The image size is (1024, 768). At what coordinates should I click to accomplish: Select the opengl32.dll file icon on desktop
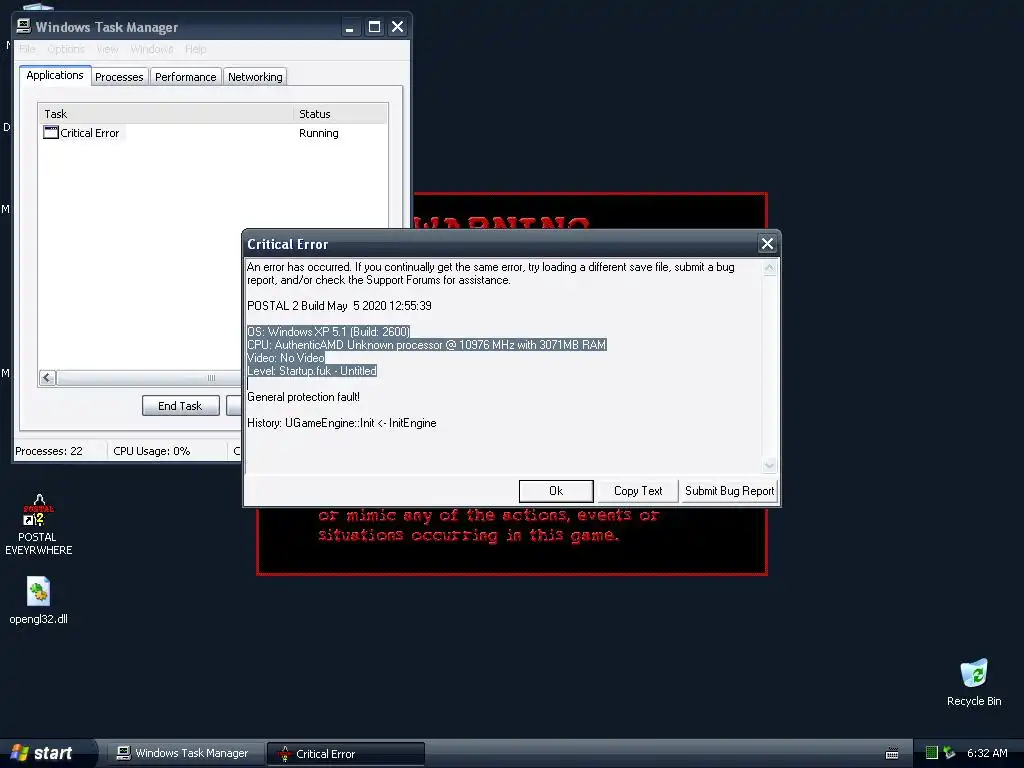tap(39, 592)
